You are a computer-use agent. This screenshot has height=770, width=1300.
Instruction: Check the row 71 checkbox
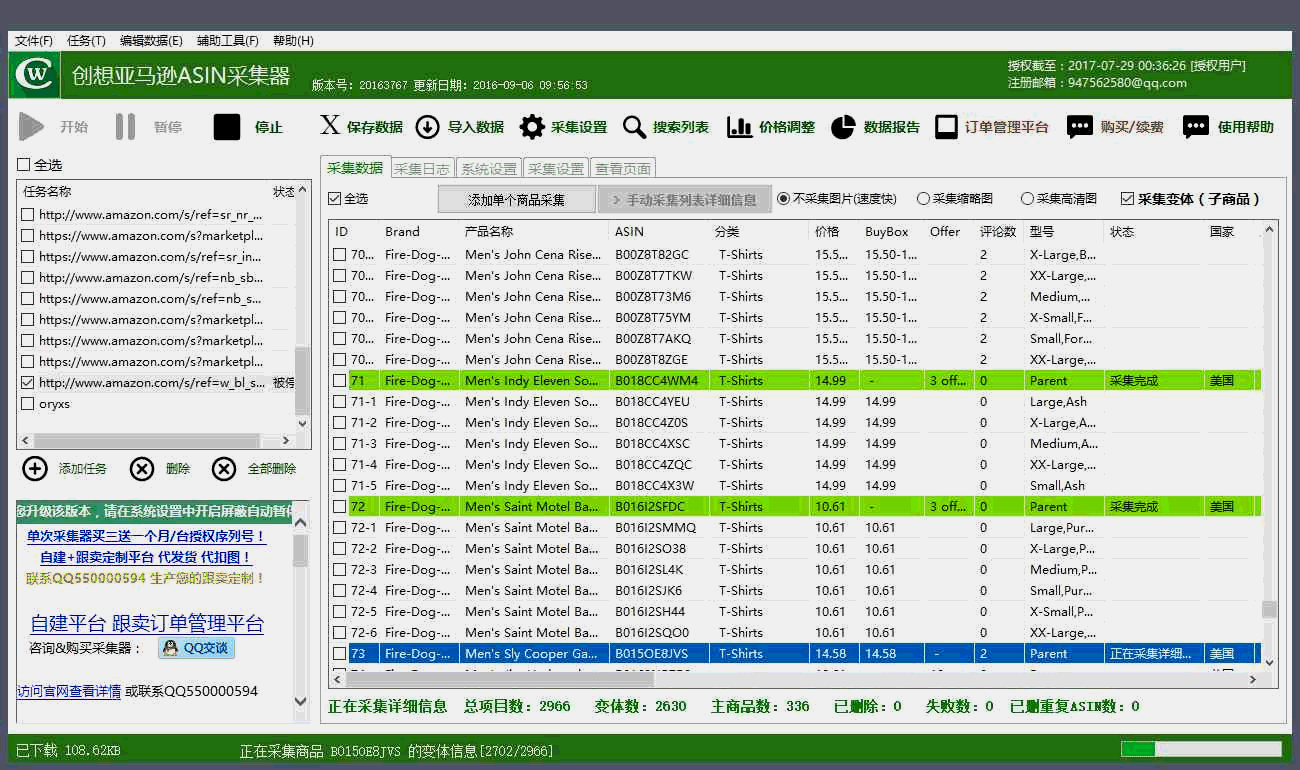coord(340,381)
